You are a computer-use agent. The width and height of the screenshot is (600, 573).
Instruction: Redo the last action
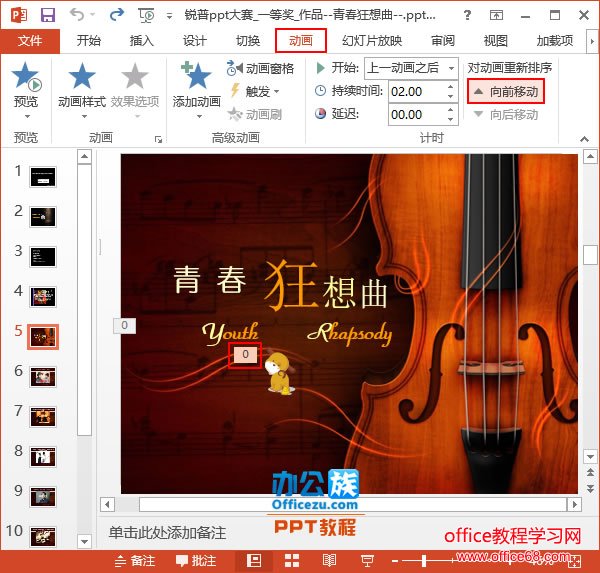tap(116, 15)
